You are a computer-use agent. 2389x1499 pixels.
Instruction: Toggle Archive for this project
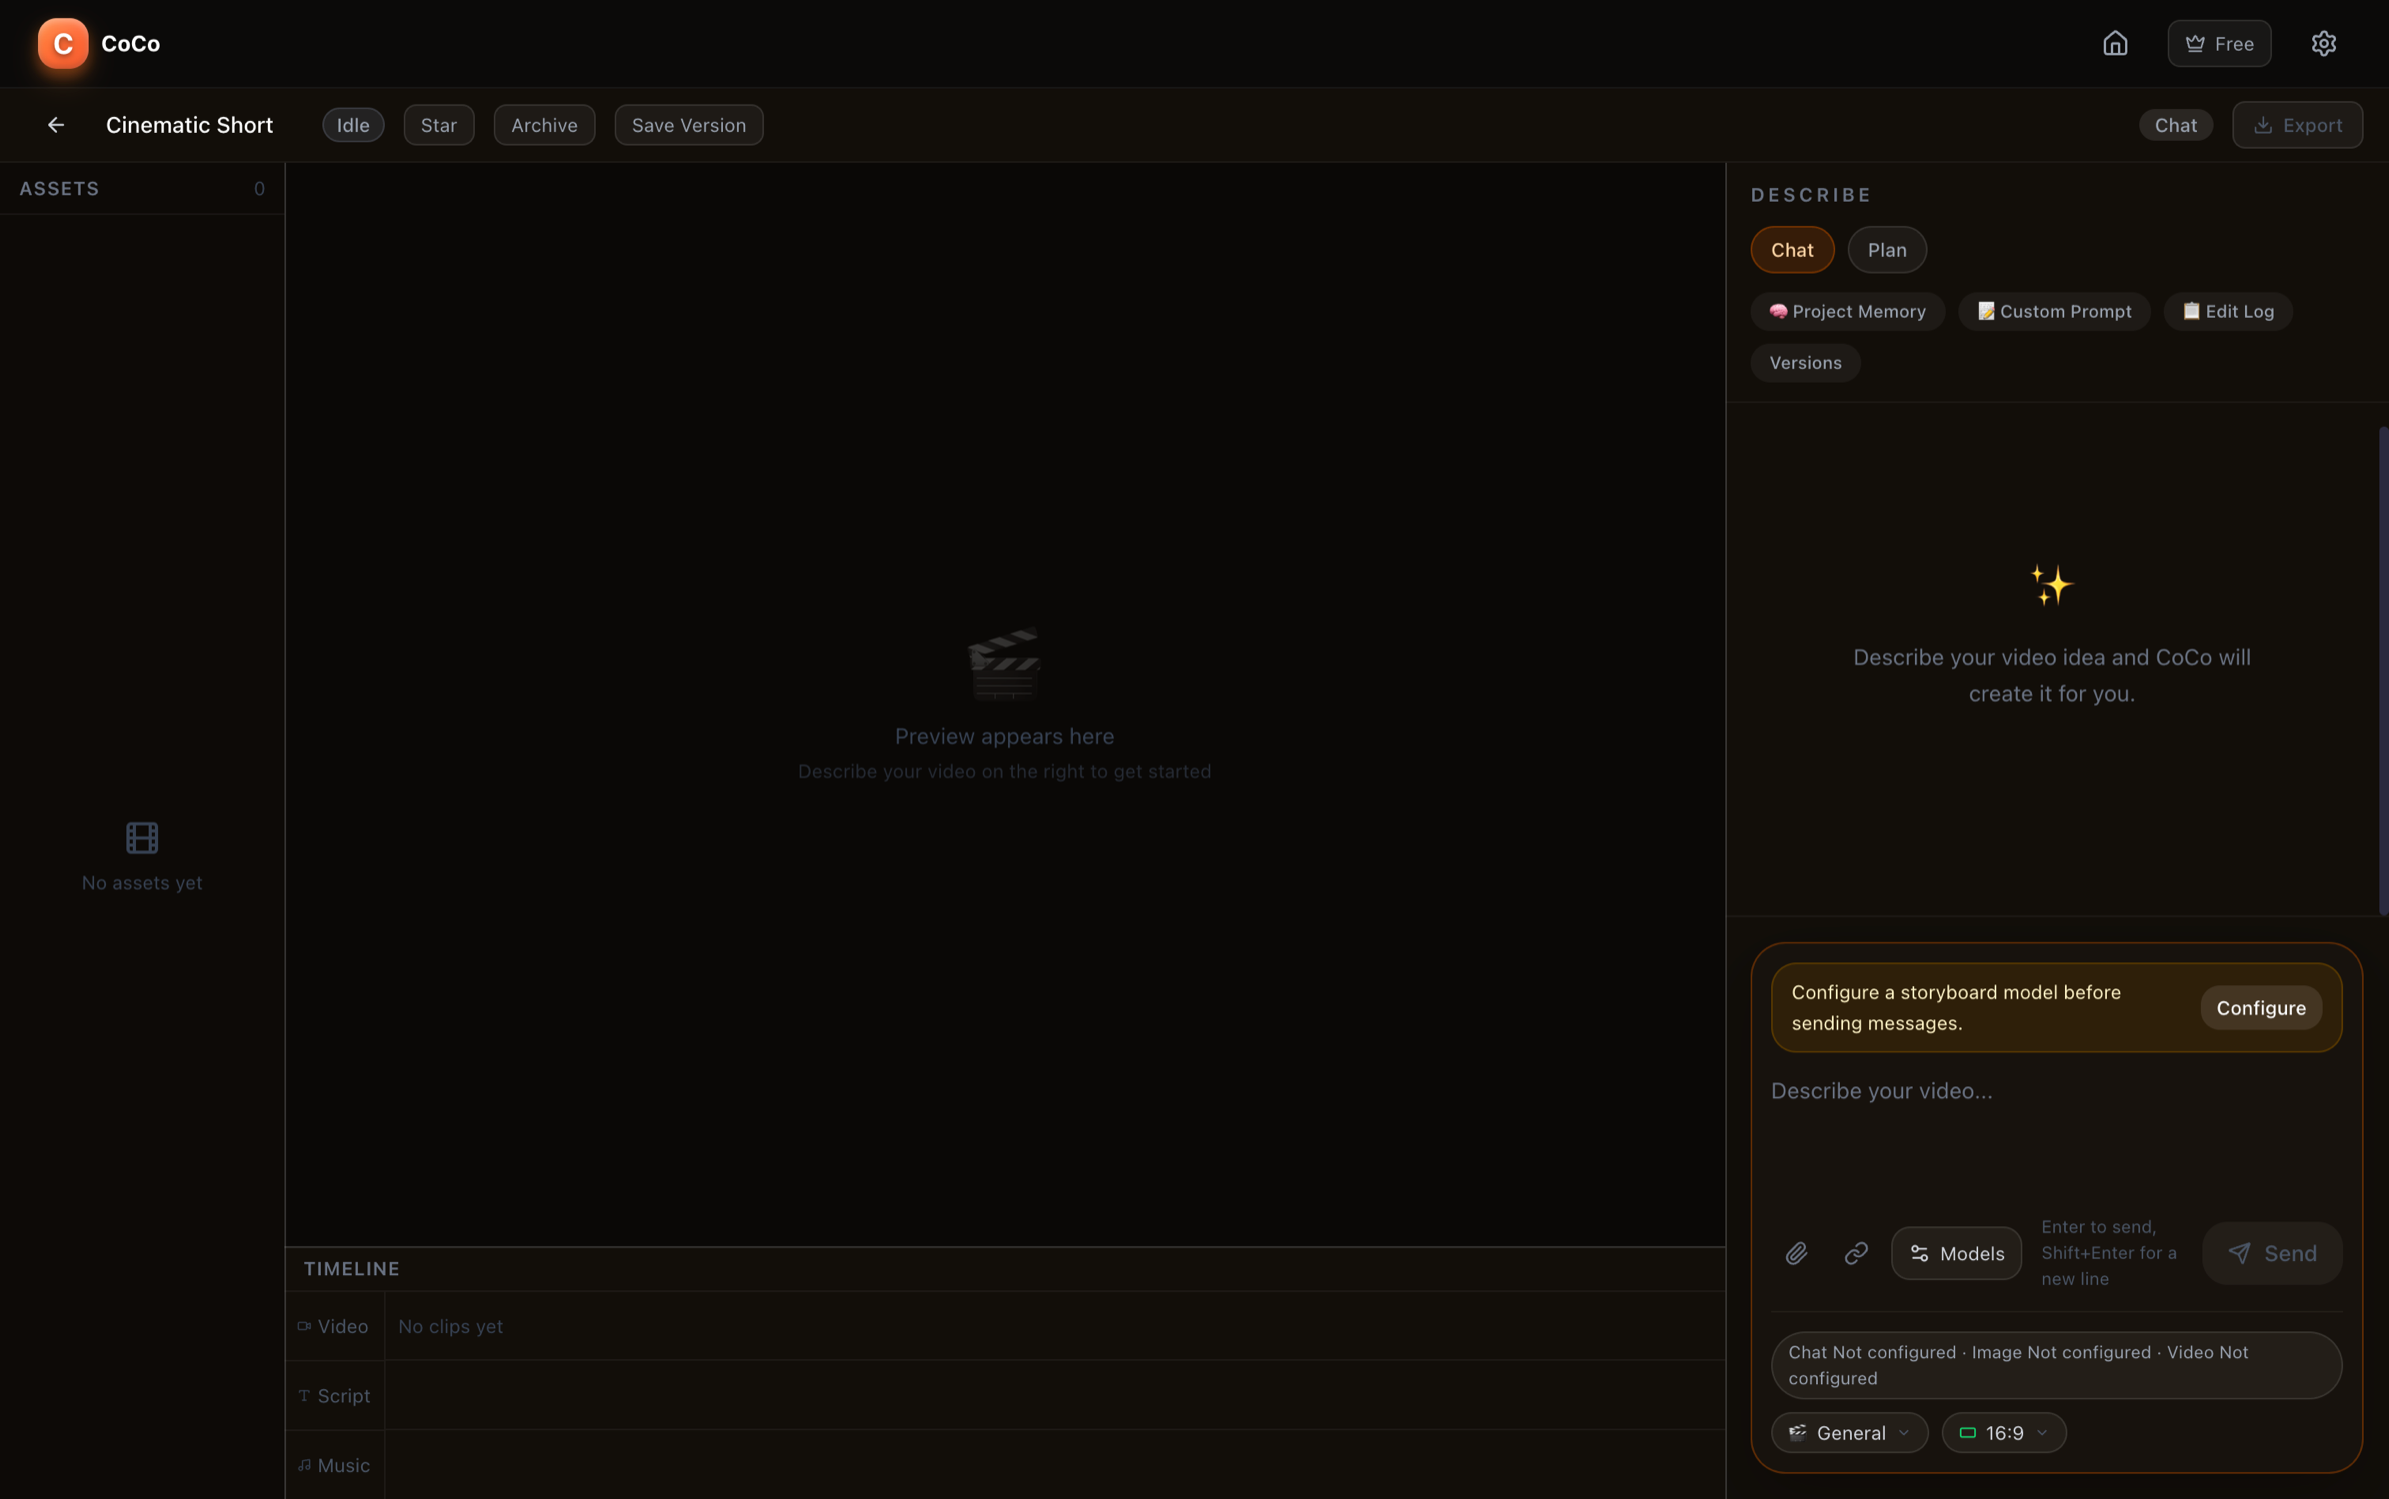click(x=544, y=125)
